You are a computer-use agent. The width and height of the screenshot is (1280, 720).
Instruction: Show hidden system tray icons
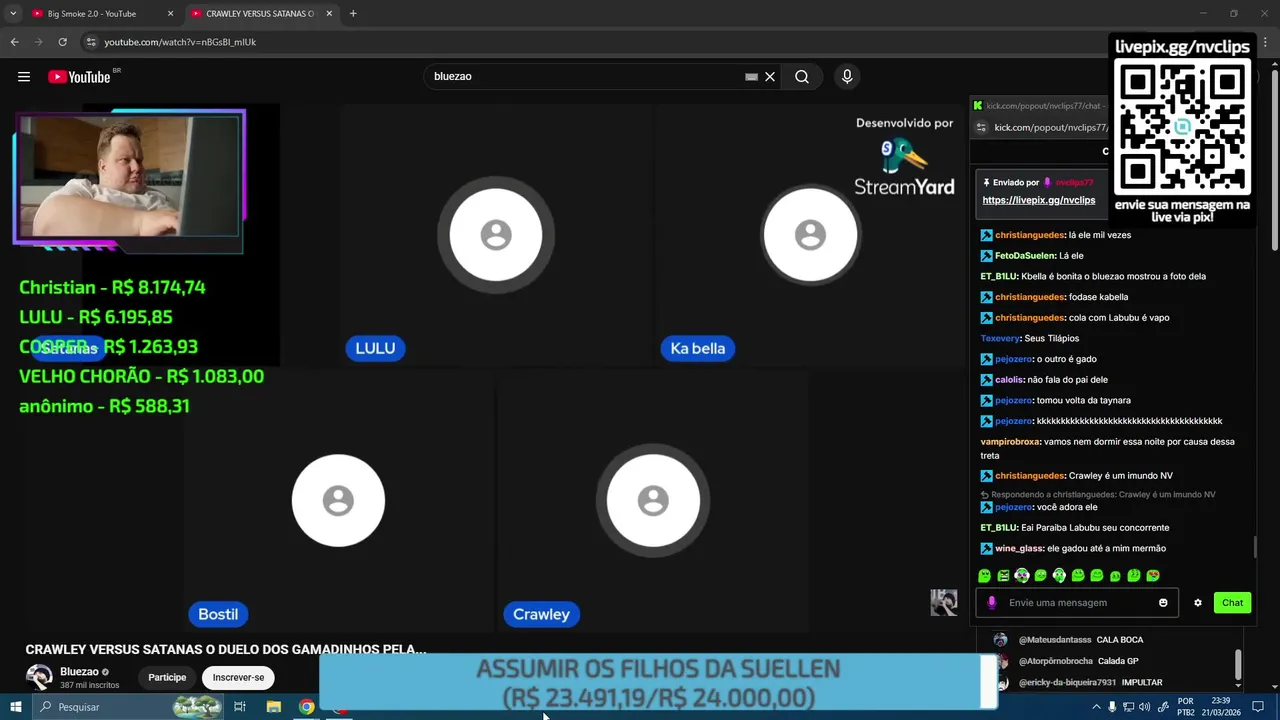(x=1096, y=707)
